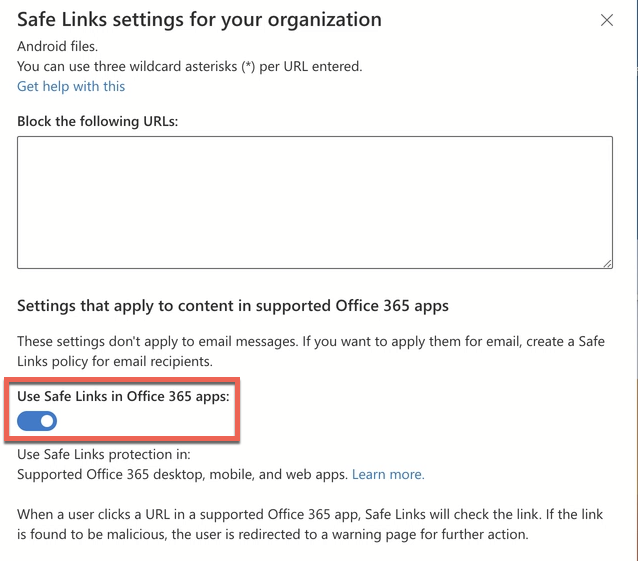Click the wildcard asterisks instruction text
This screenshot has width=638, height=561.
(x=190, y=66)
